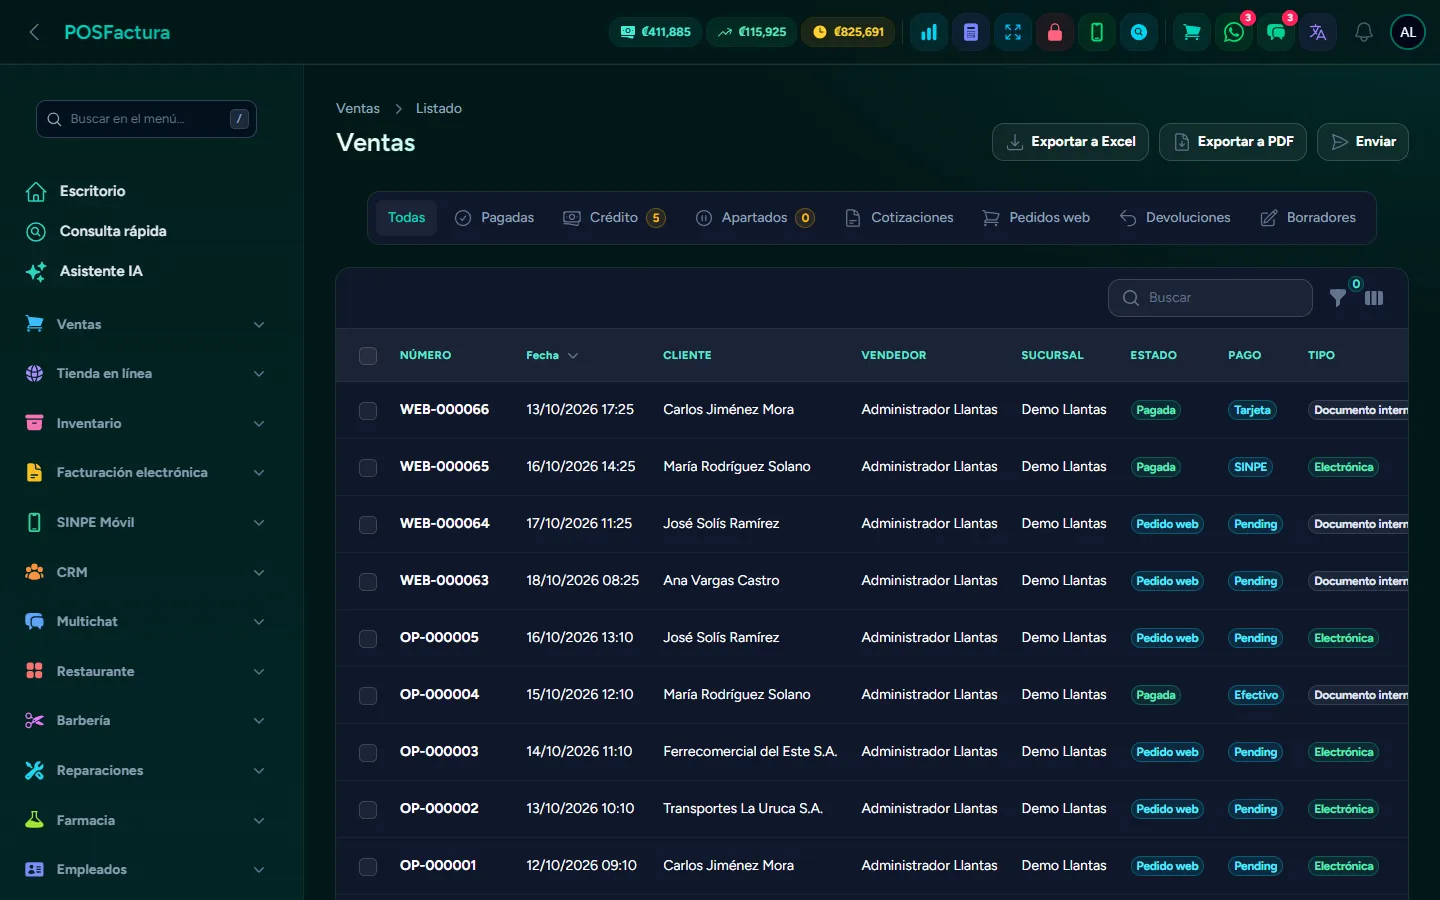Check the OP-000003 row checkbox

pos(368,752)
